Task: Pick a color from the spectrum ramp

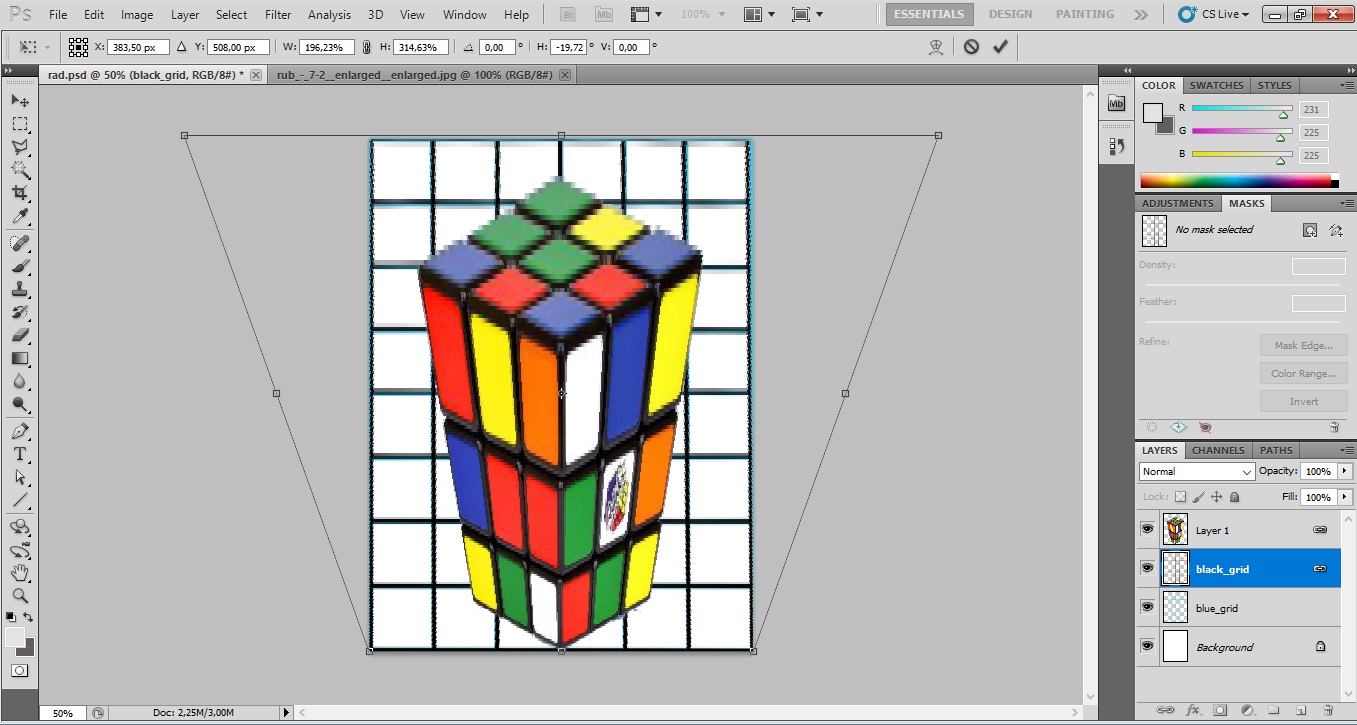Action: tap(1238, 181)
